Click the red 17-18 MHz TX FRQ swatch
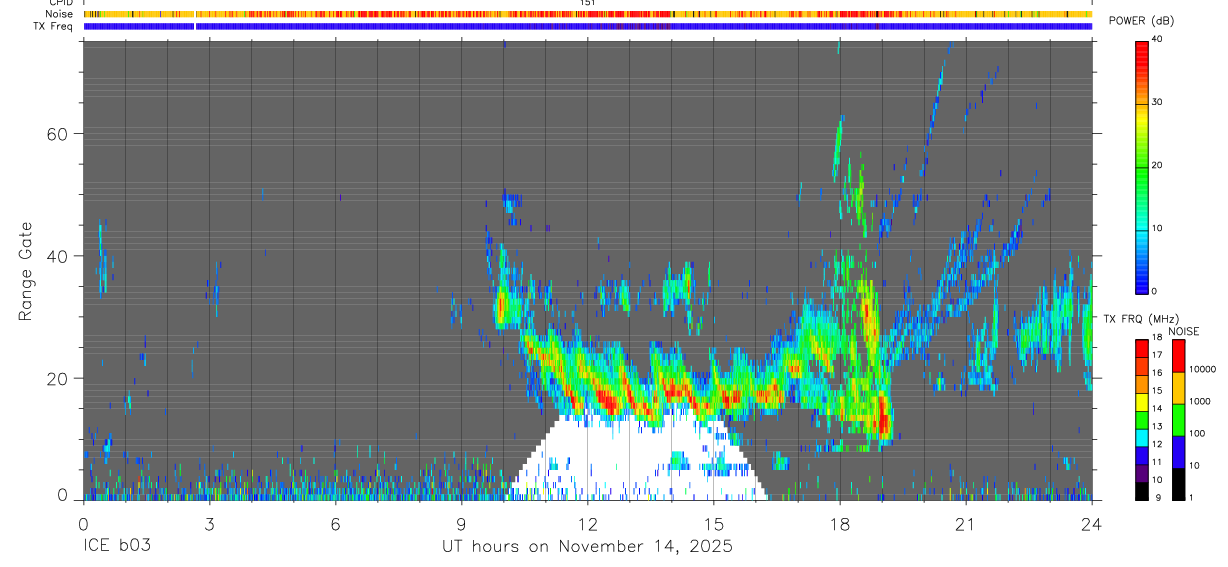This screenshot has width=1228, height=567. [1142, 348]
